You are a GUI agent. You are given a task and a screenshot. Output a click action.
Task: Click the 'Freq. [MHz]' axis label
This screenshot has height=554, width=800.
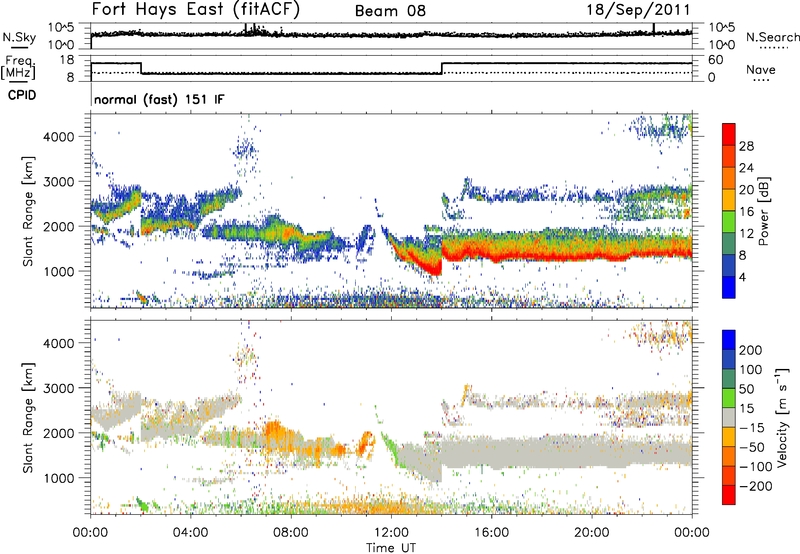point(18,67)
